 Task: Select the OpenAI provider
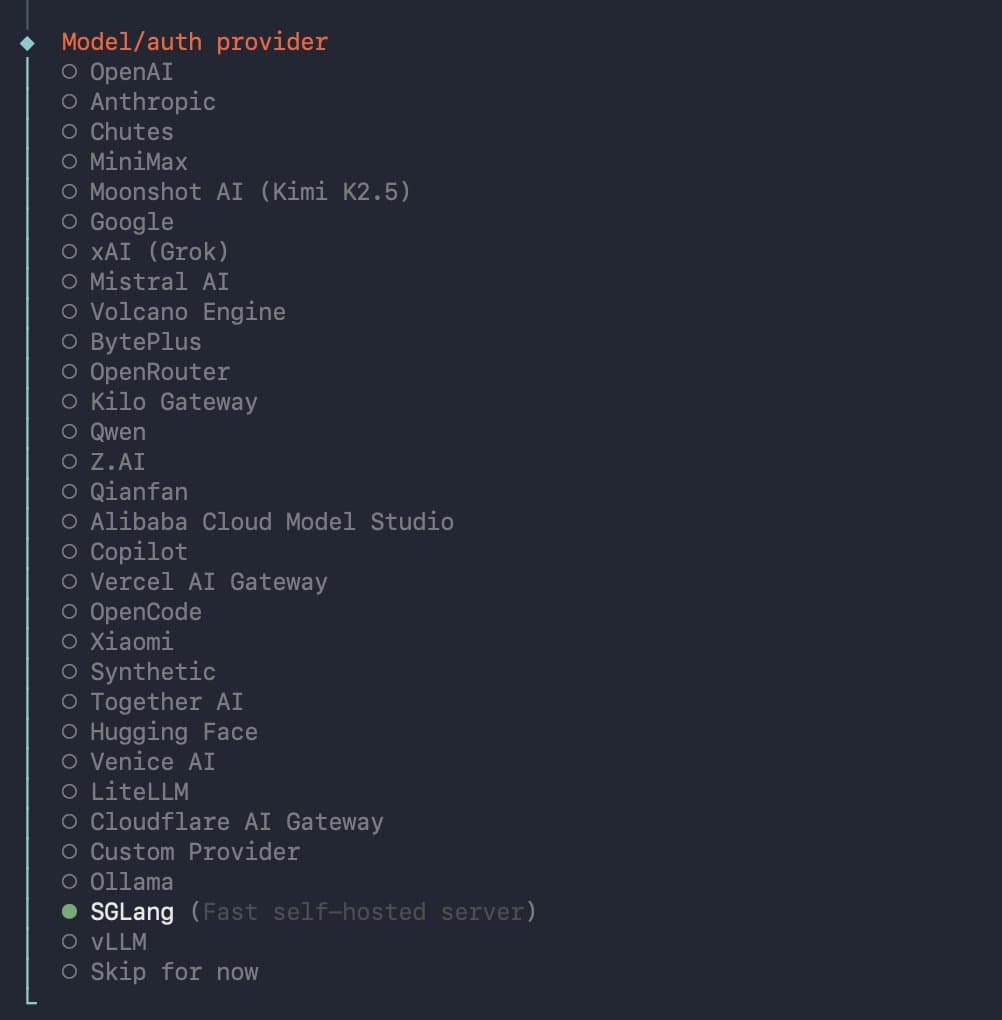click(131, 71)
